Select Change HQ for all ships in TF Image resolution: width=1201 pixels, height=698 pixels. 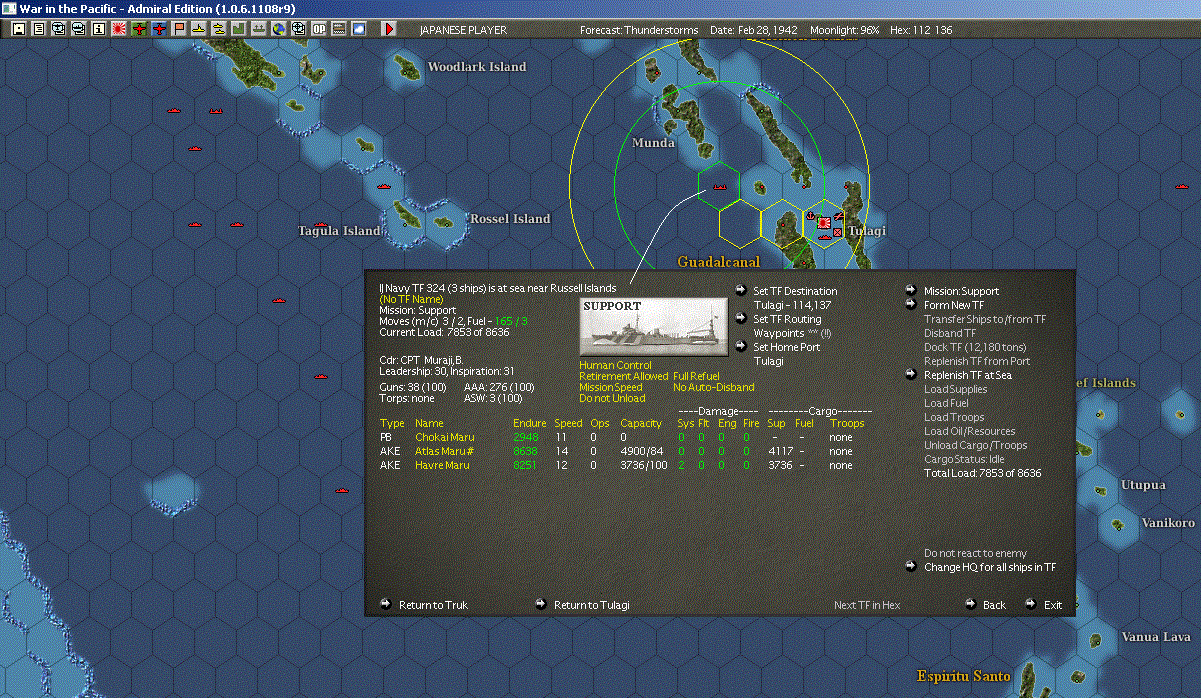990,567
